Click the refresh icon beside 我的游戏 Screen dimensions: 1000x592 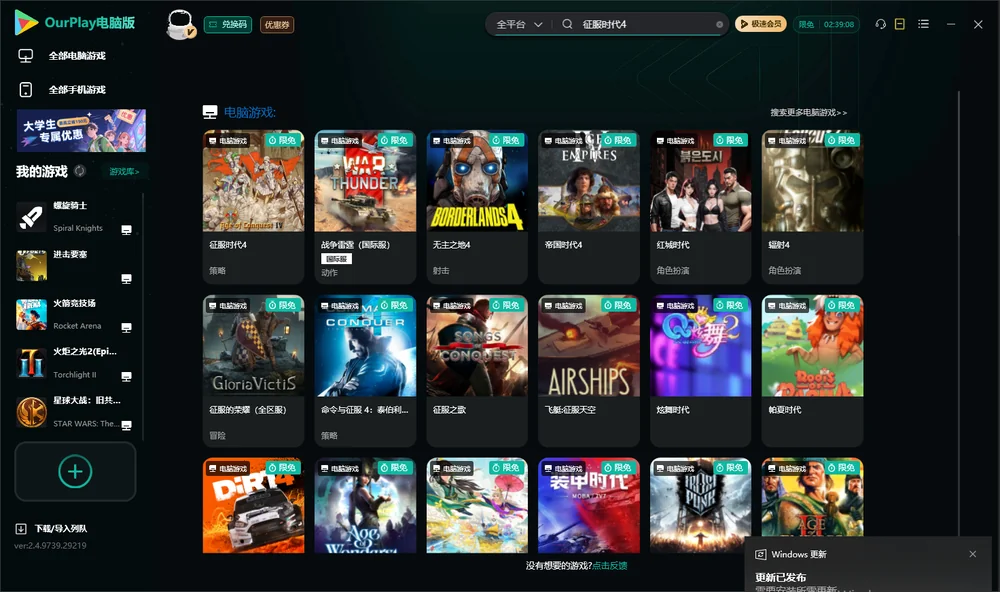click(80, 171)
